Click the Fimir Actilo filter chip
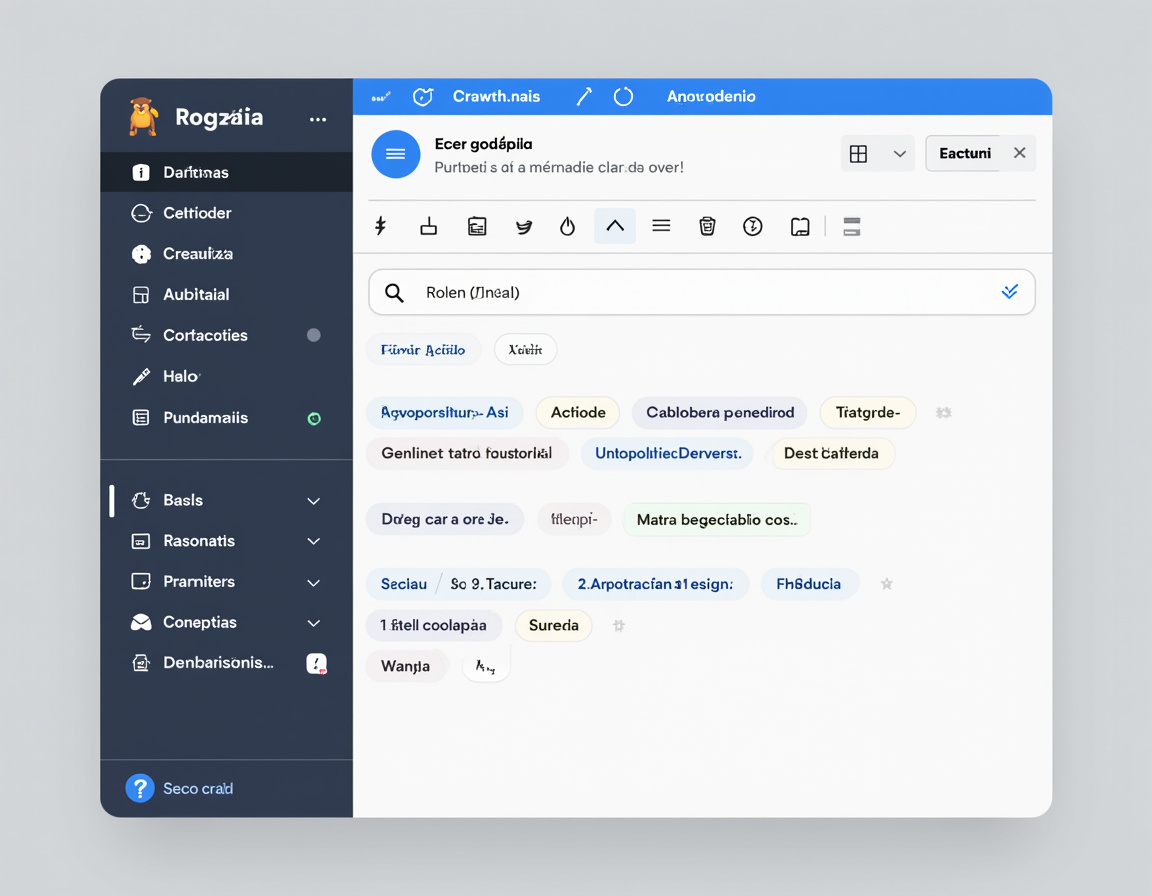The height and width of the screenshot is (896, 1152). (x=423, y=349)
